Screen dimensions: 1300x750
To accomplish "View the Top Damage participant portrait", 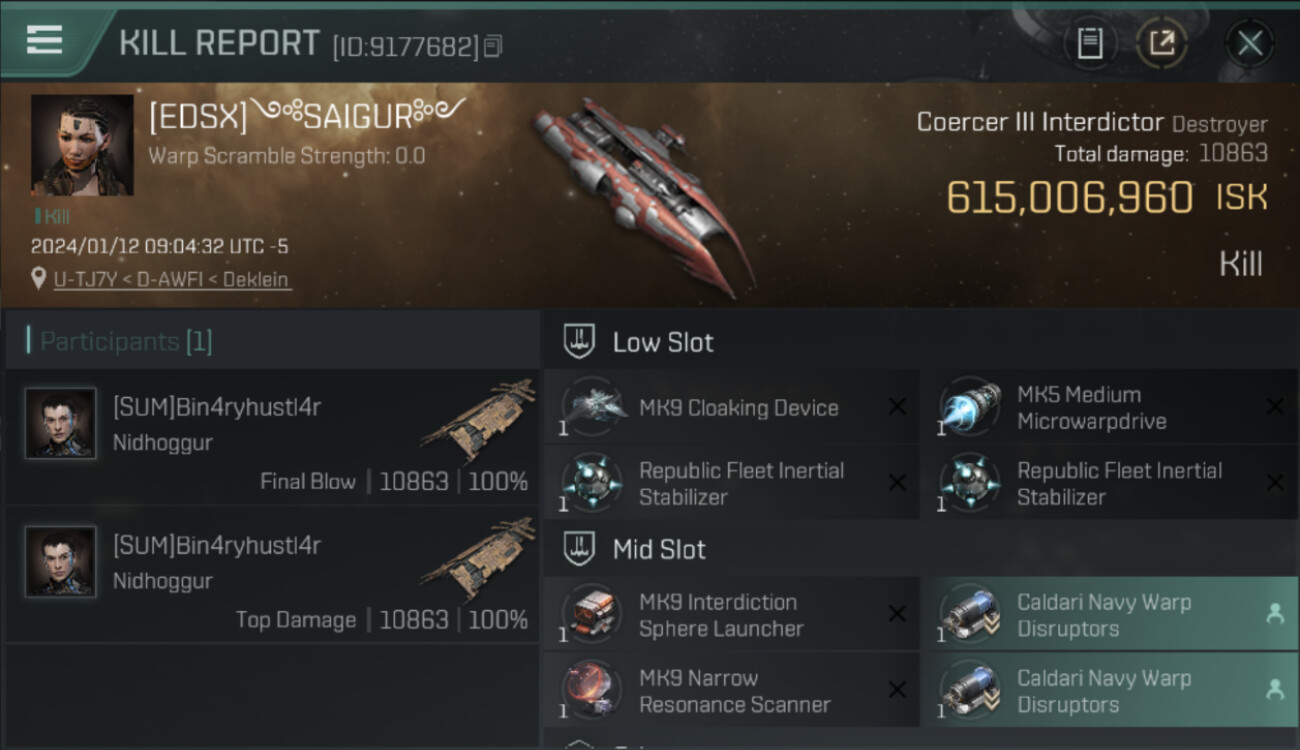I will tap(60, 562).
